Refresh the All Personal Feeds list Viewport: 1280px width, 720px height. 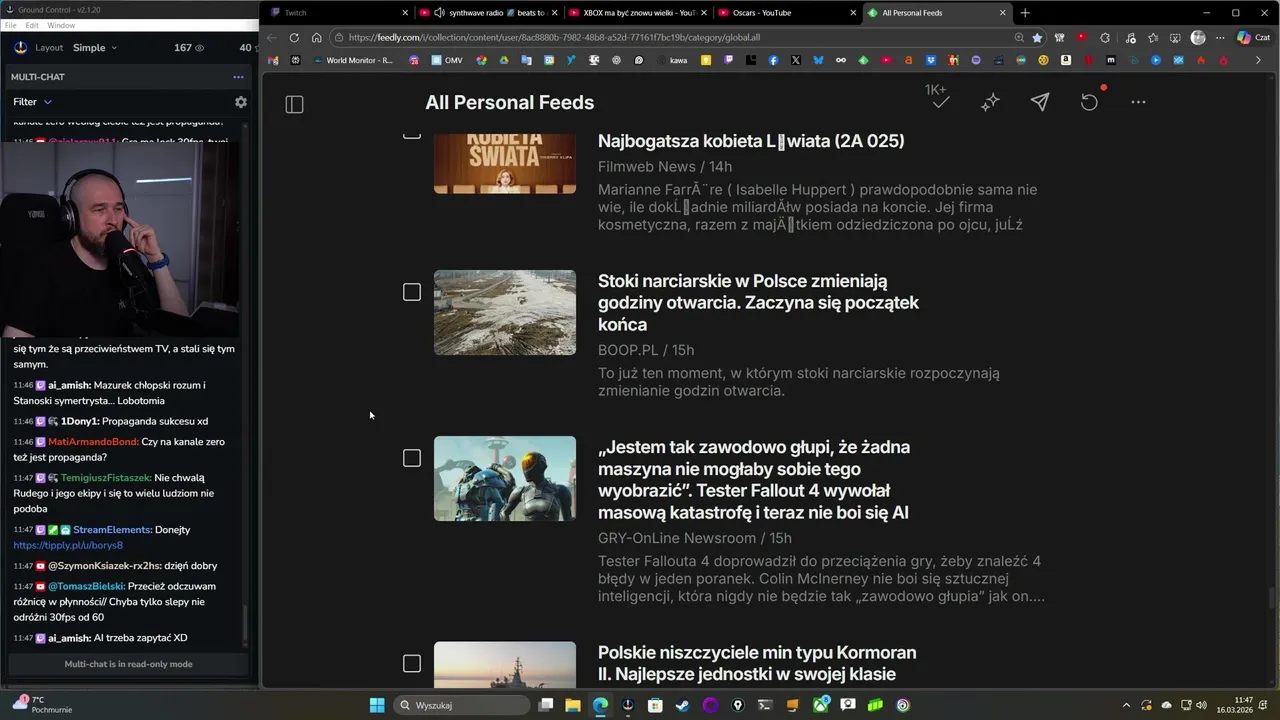click(1089, 102)
